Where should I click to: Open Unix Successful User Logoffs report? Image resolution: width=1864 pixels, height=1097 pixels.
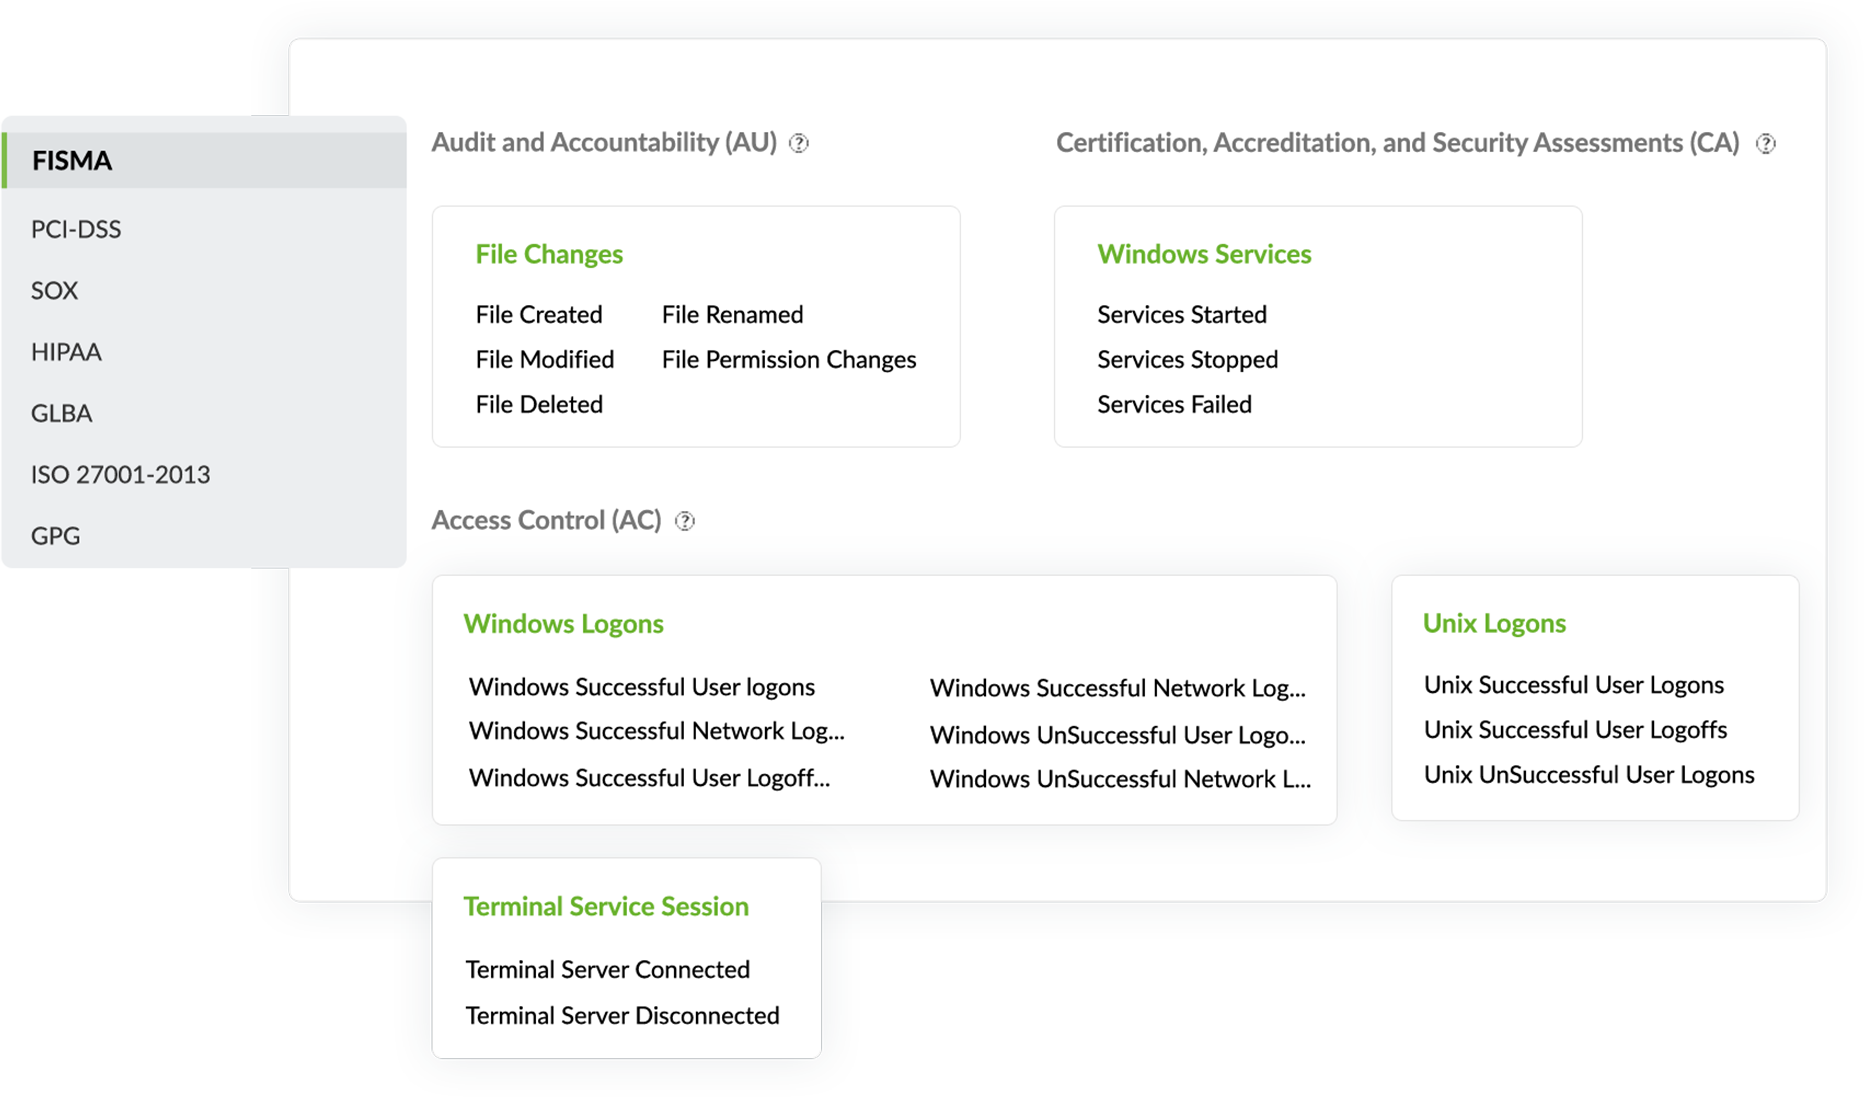pyautogui.click(x=1575, y=730)
